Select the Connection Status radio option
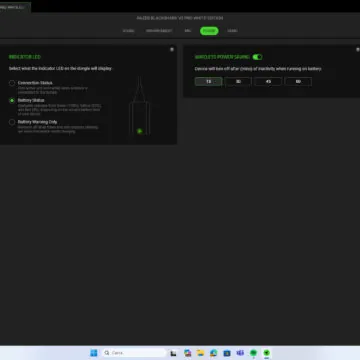The height and width of the screenshot is (360, 360). tap(12, 83)
